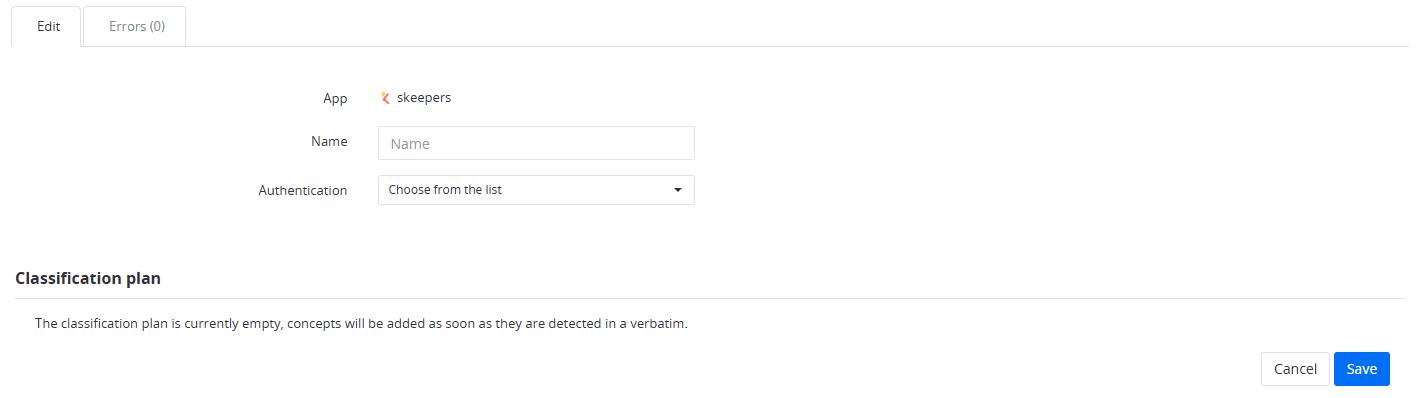Viewport: 1427px width, 398px height.
Task: Click the Cancel button
Action: [x=1295, y=369]
